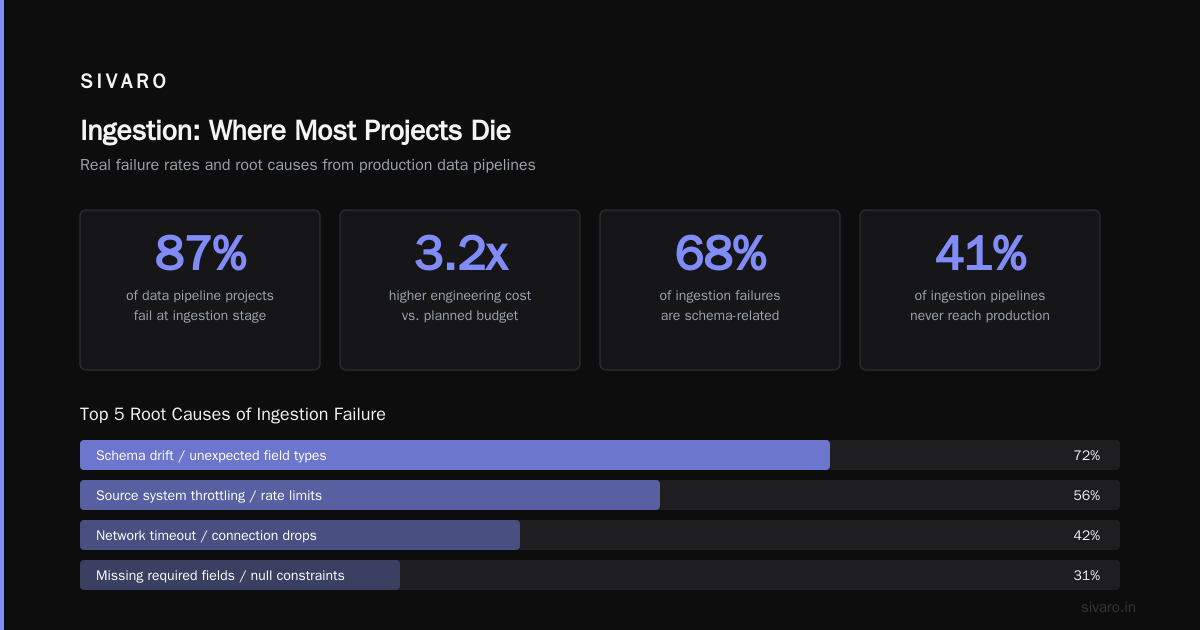Click the 87% statistic
The height and width of the screenshot is (630, 1200).
pos(200,253)
